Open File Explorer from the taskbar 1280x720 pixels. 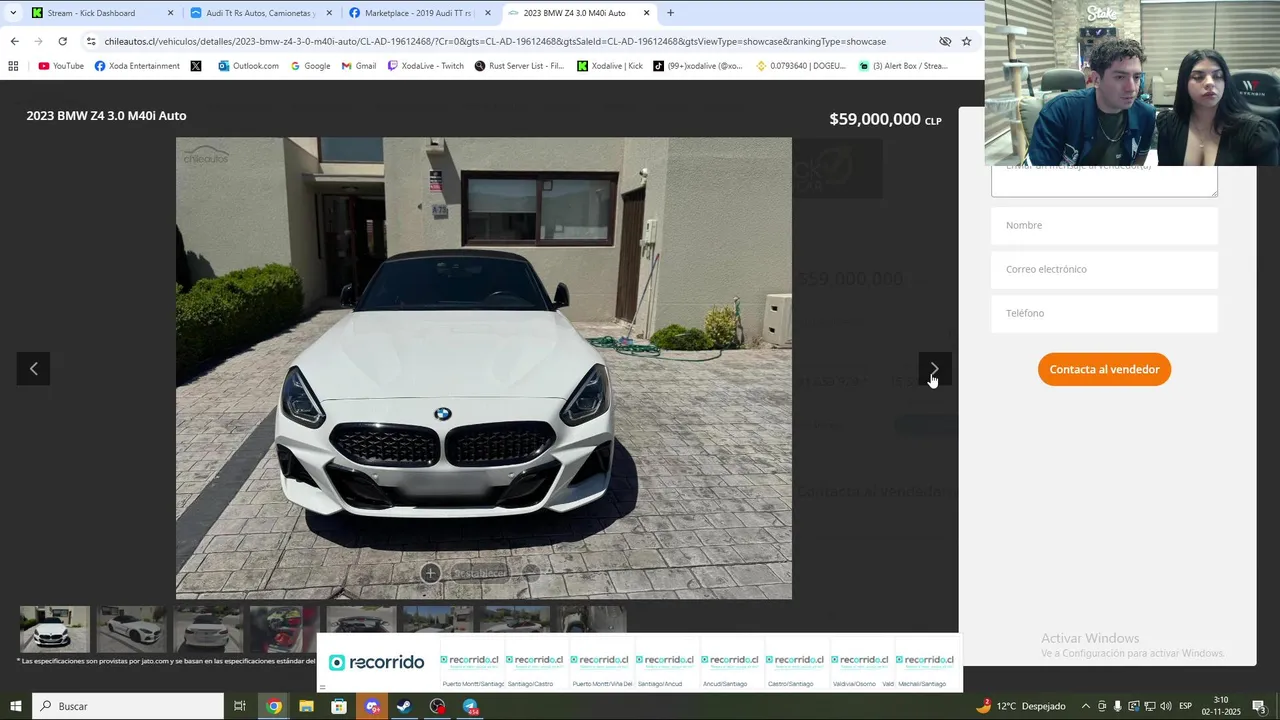point(306,706)
